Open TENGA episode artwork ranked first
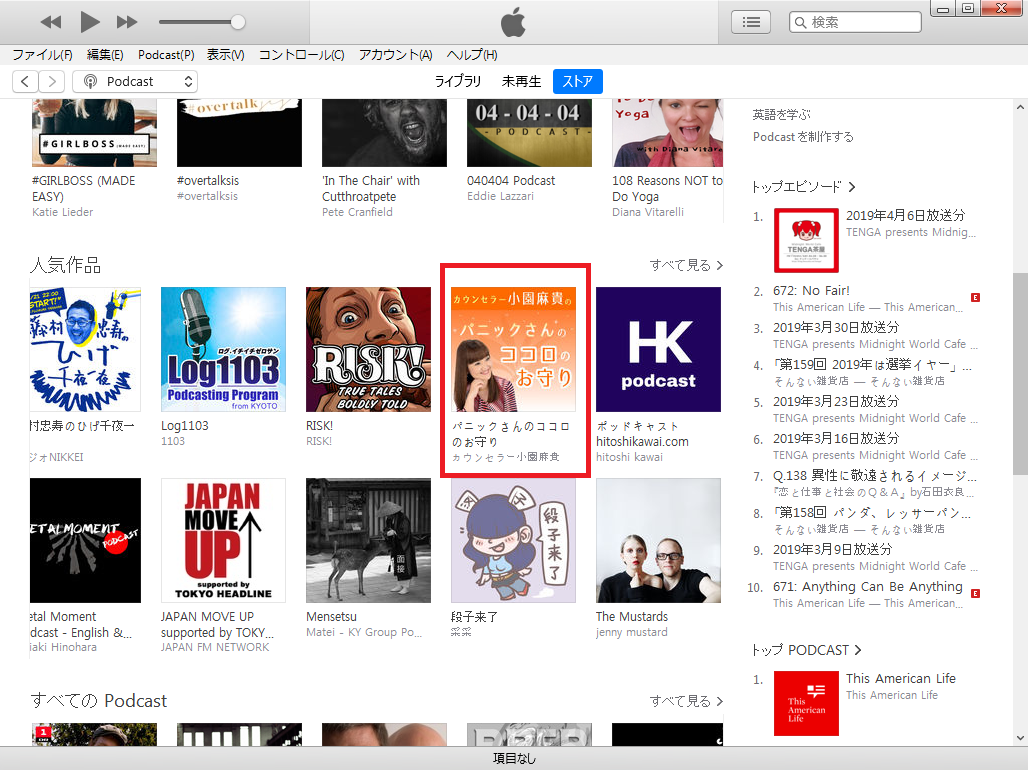The width and height of the screenshot is (1028, 770). coord(806,241)
